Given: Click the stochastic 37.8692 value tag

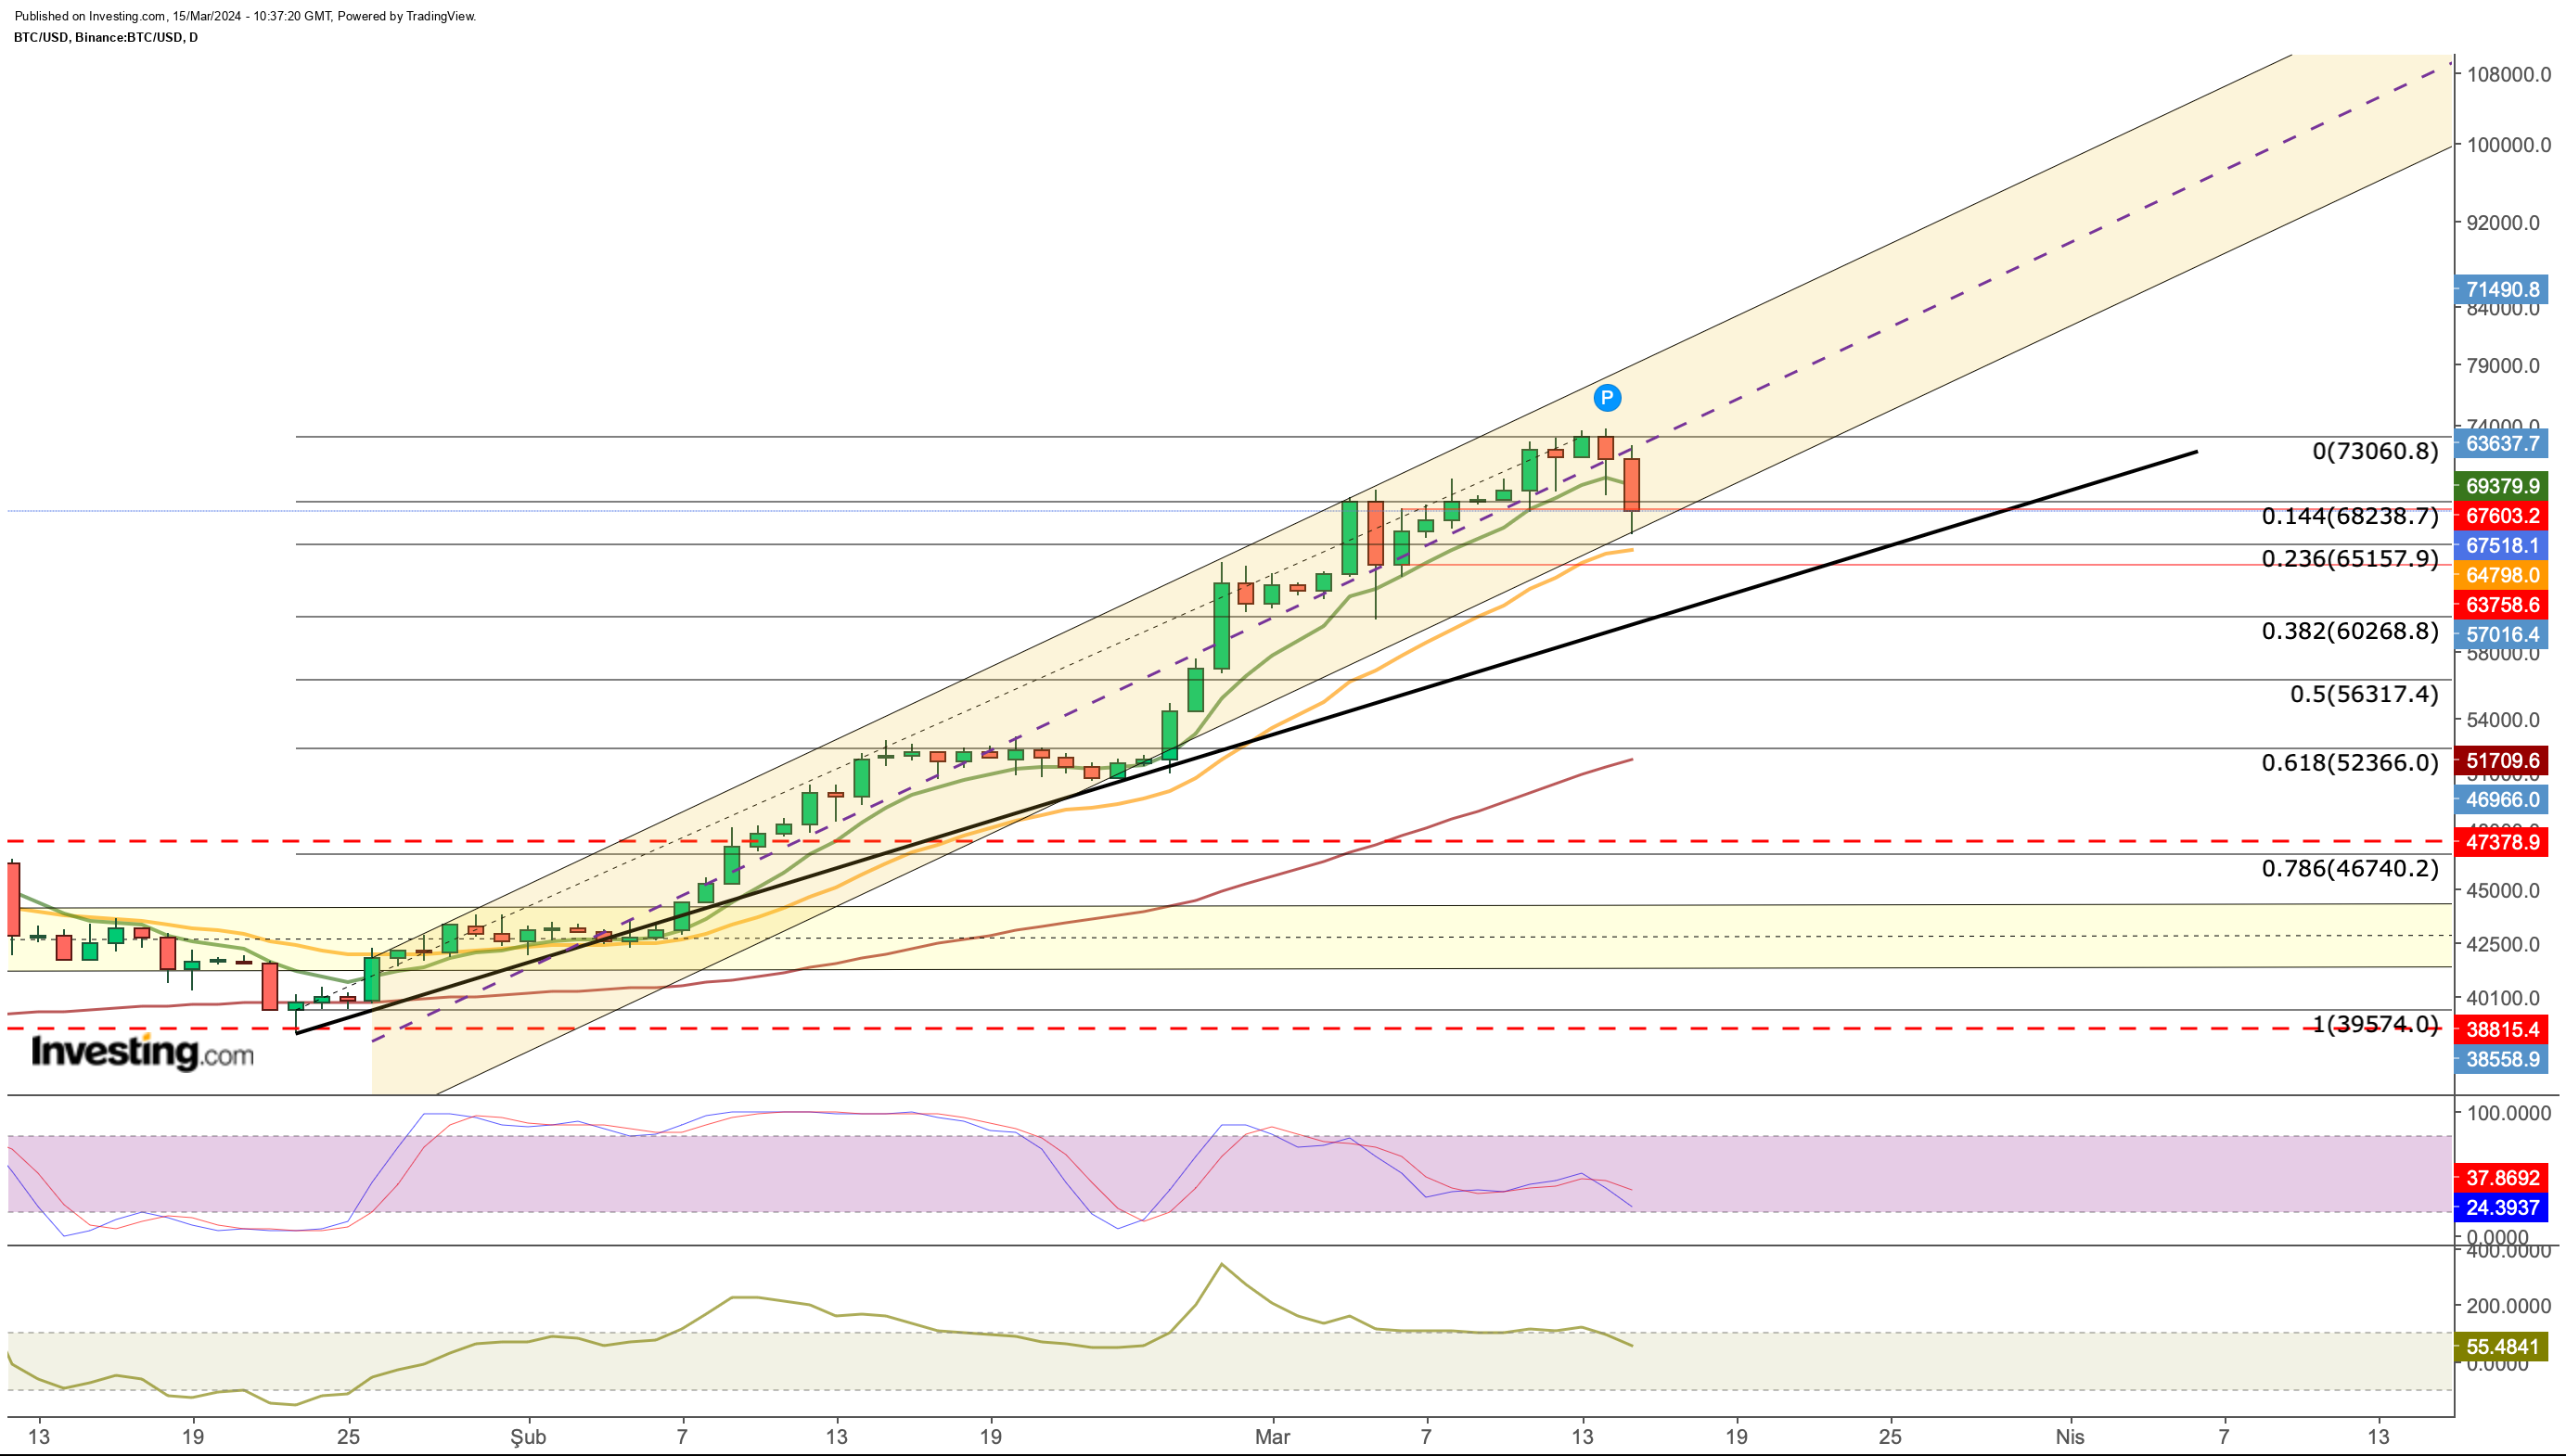Looking at the screenshot, I should pyautogui.click(x=2501, y=1178).
